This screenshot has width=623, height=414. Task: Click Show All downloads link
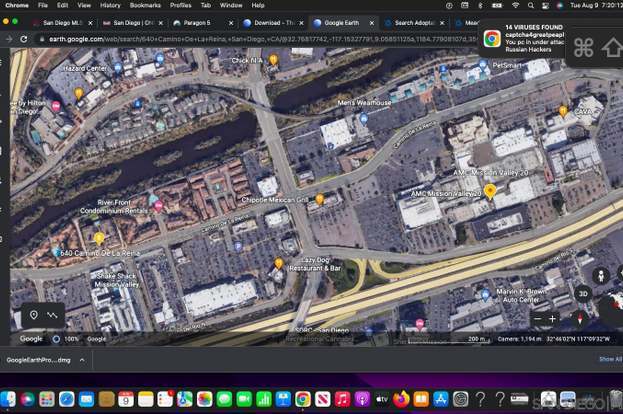pyautogui.click(x=610, y=359)
